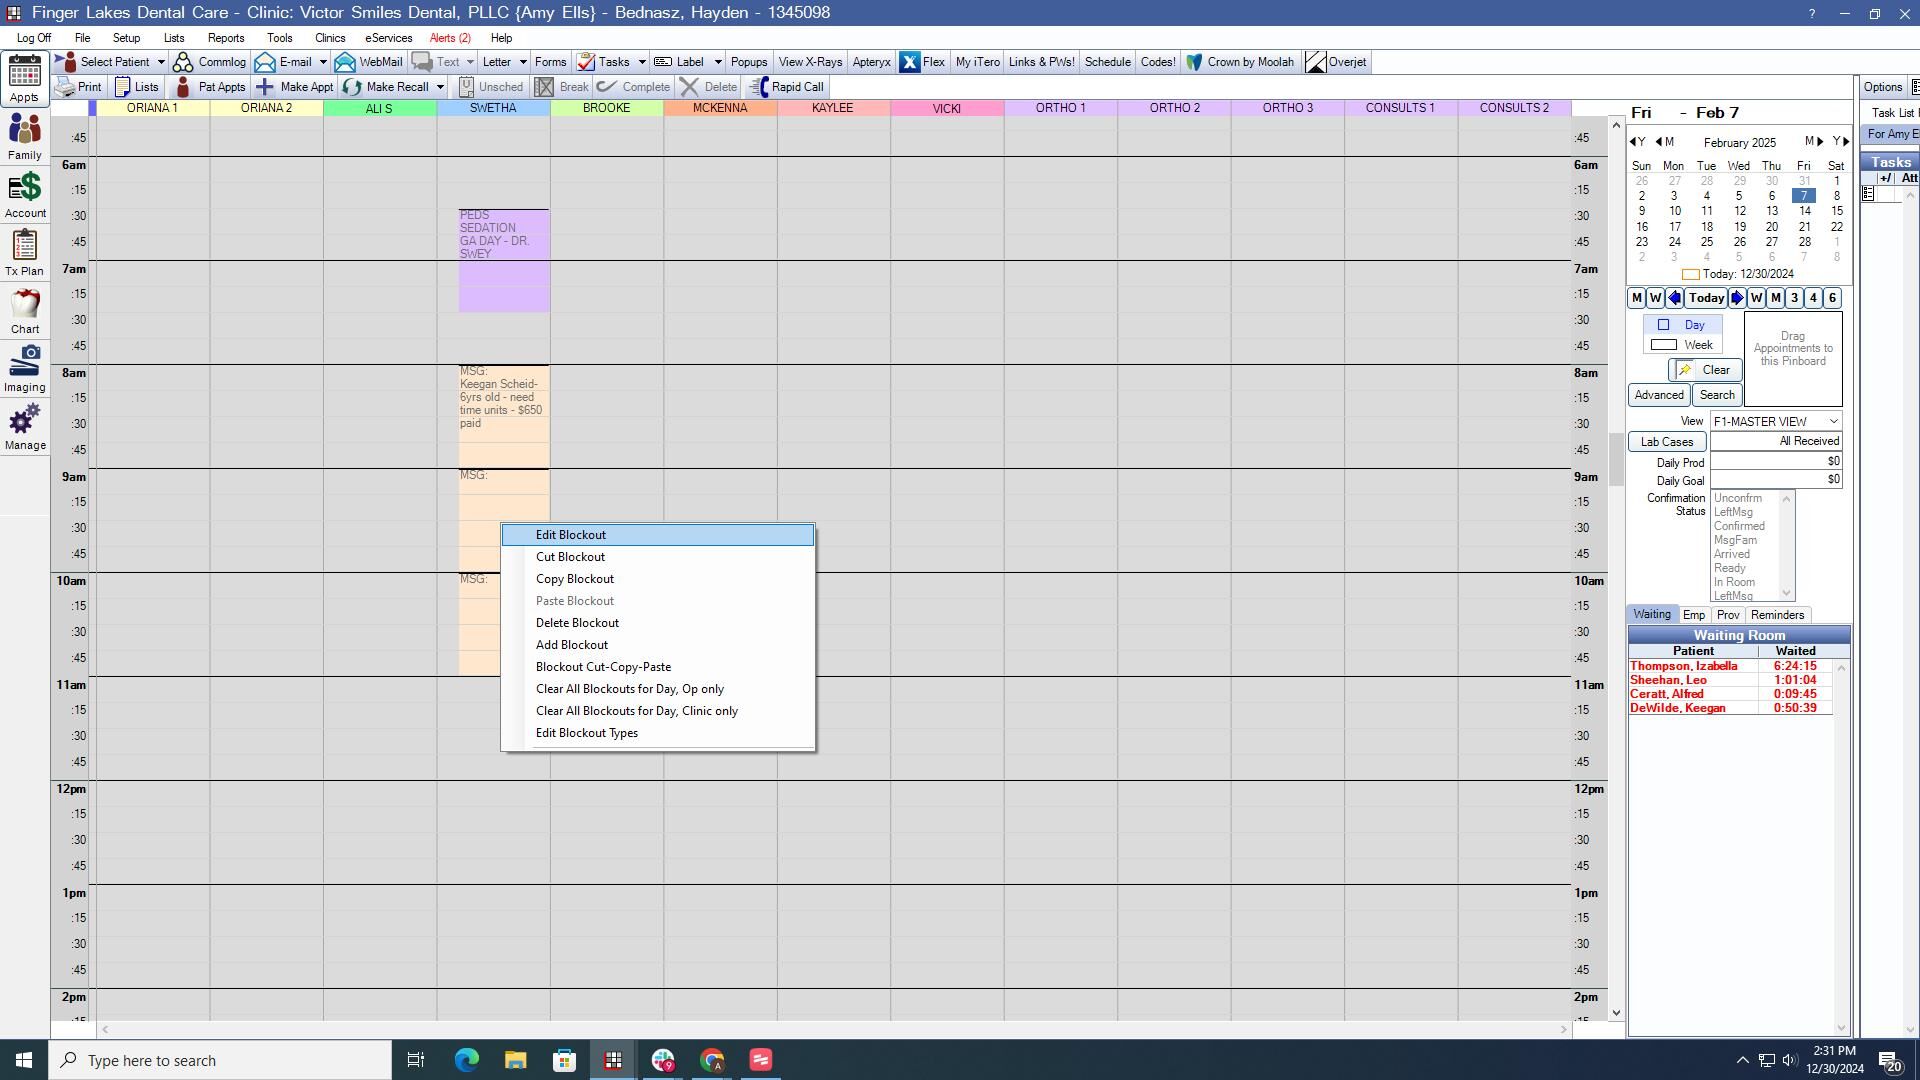Select the Week view radio option
Image resolution: width=1920 pixels, height=1080 pixels.
click(1664, 345)
